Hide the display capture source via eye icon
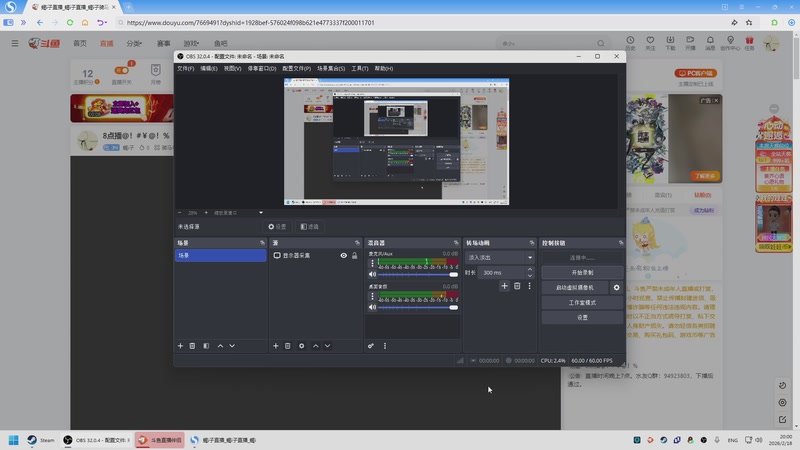800x450 pixels. click(343, 256)
